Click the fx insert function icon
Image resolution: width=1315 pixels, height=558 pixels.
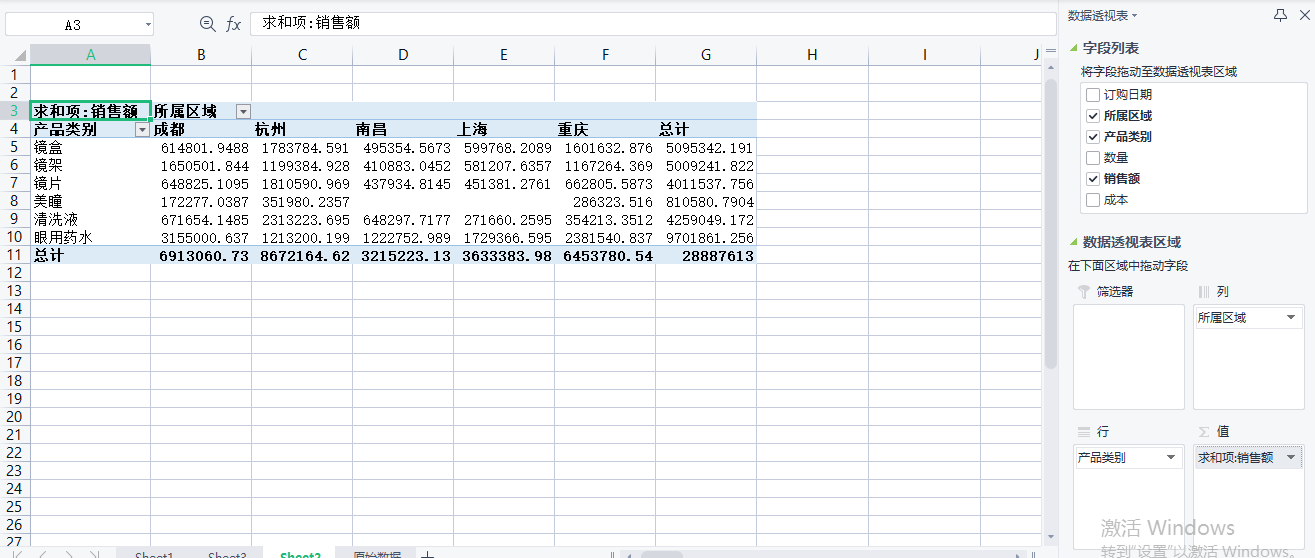pos(233,24)
